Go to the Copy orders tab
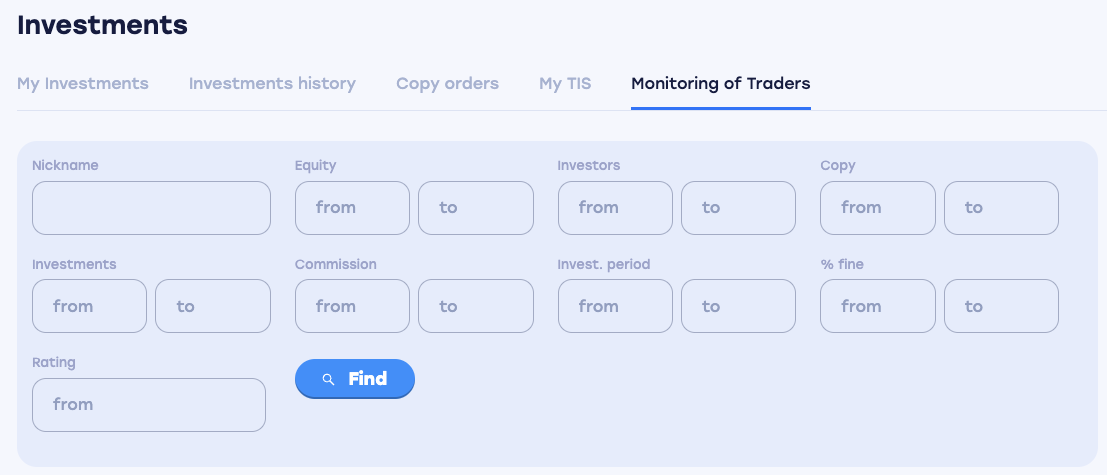The image size is (1107, 475). 447,83
